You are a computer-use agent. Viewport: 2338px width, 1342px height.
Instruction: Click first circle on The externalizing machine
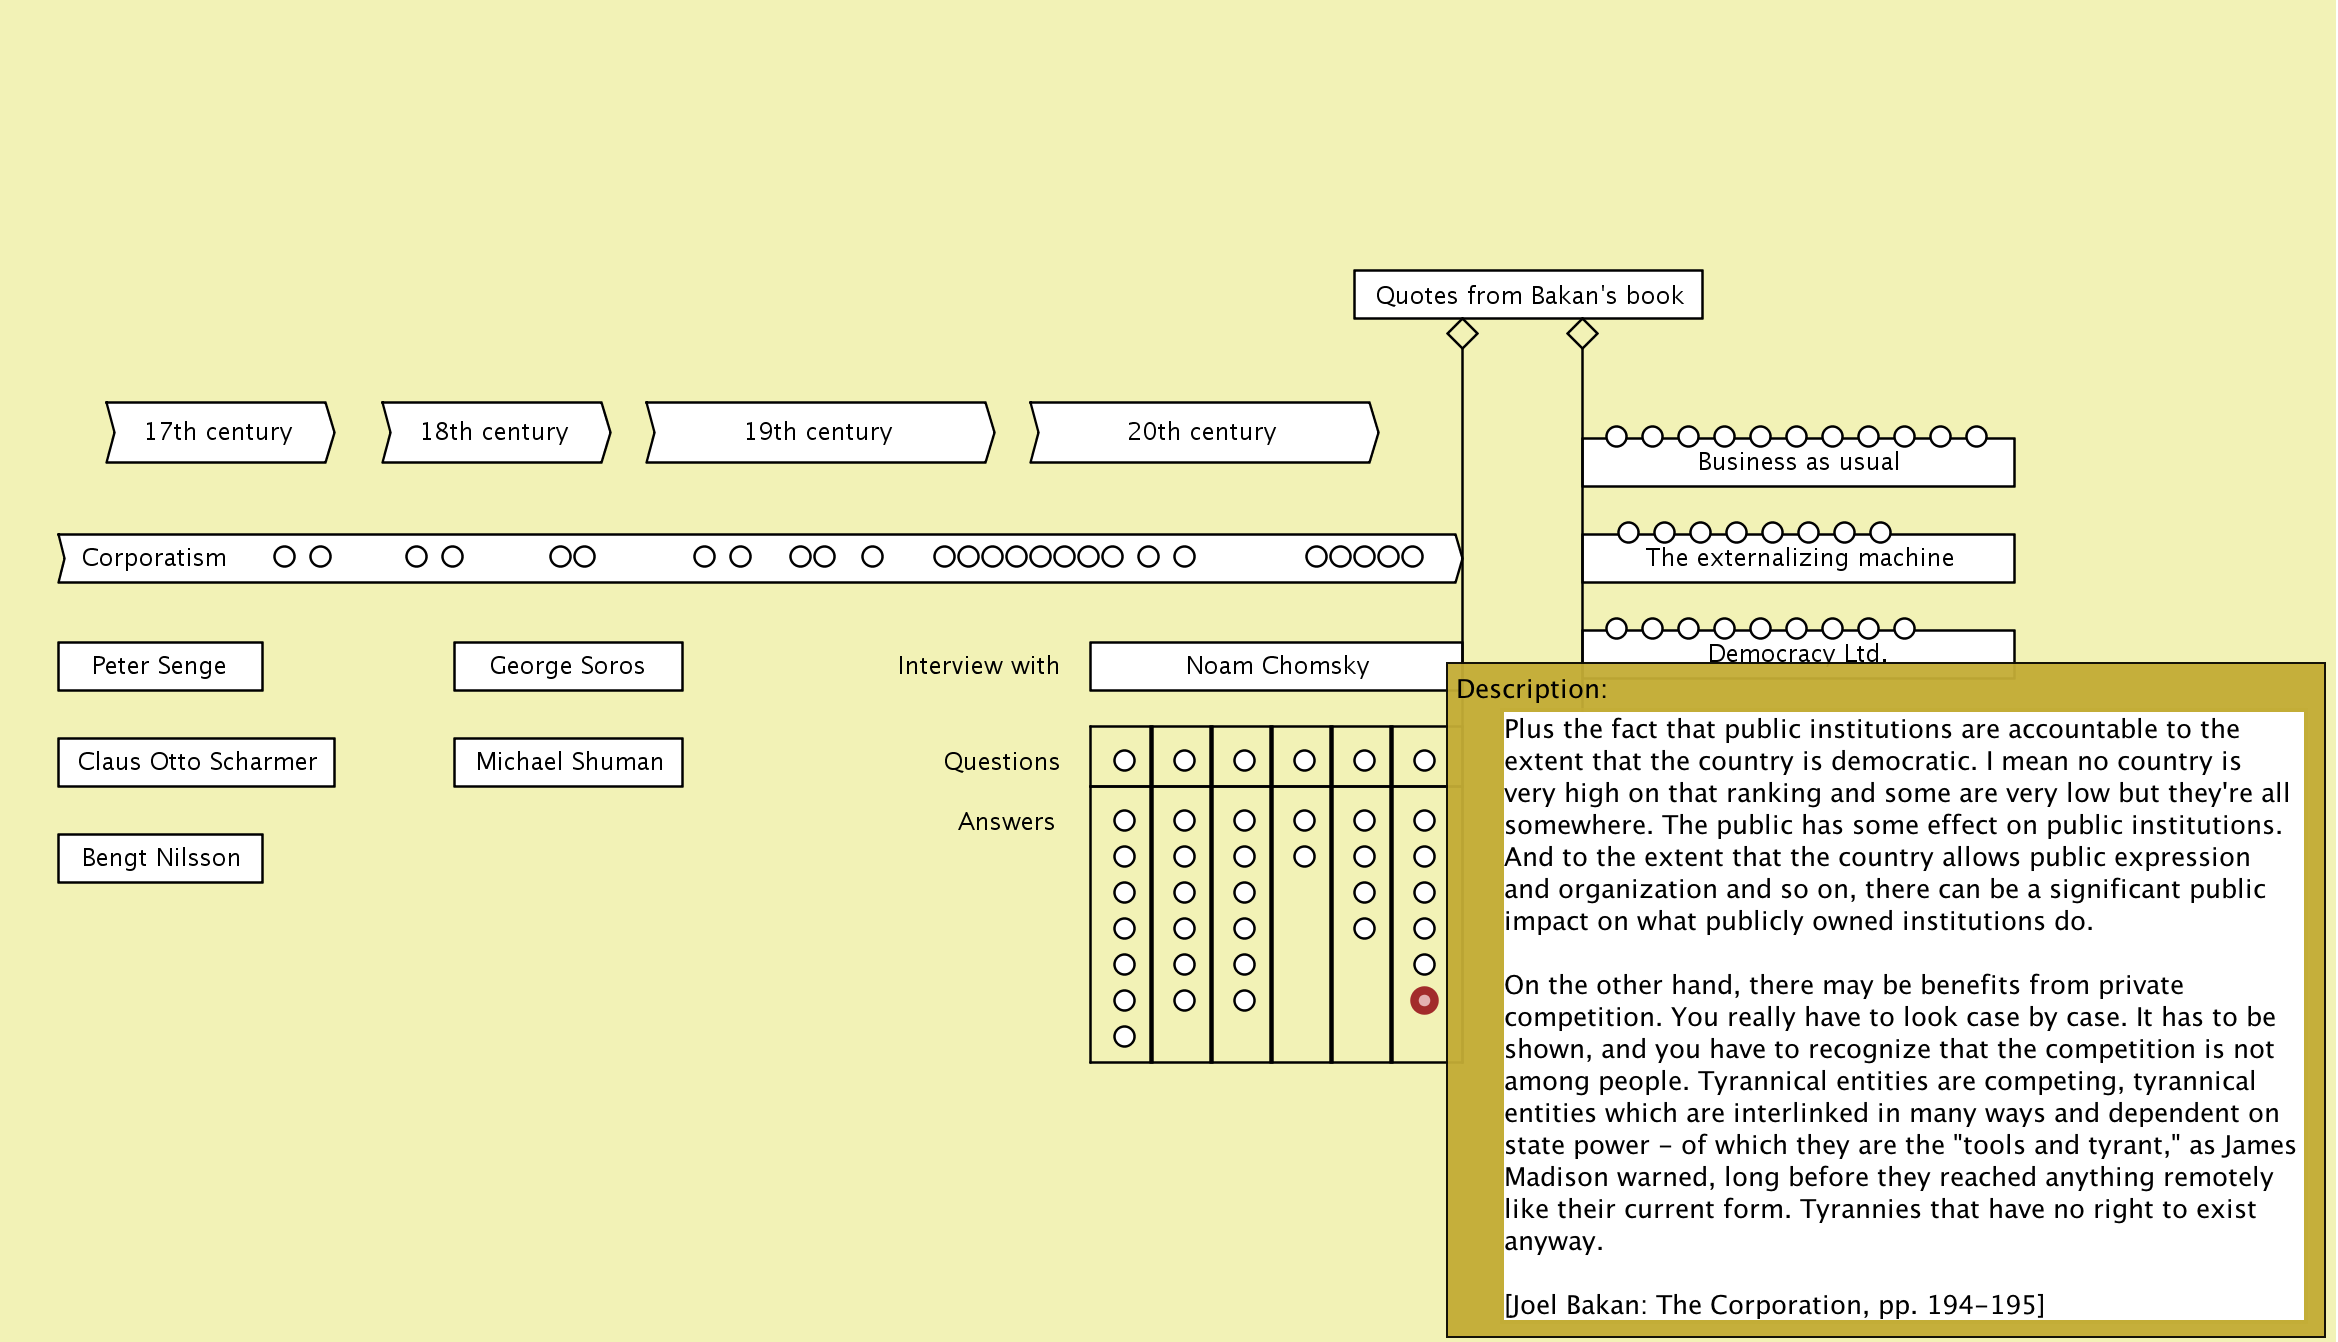tap(1628, 532)
